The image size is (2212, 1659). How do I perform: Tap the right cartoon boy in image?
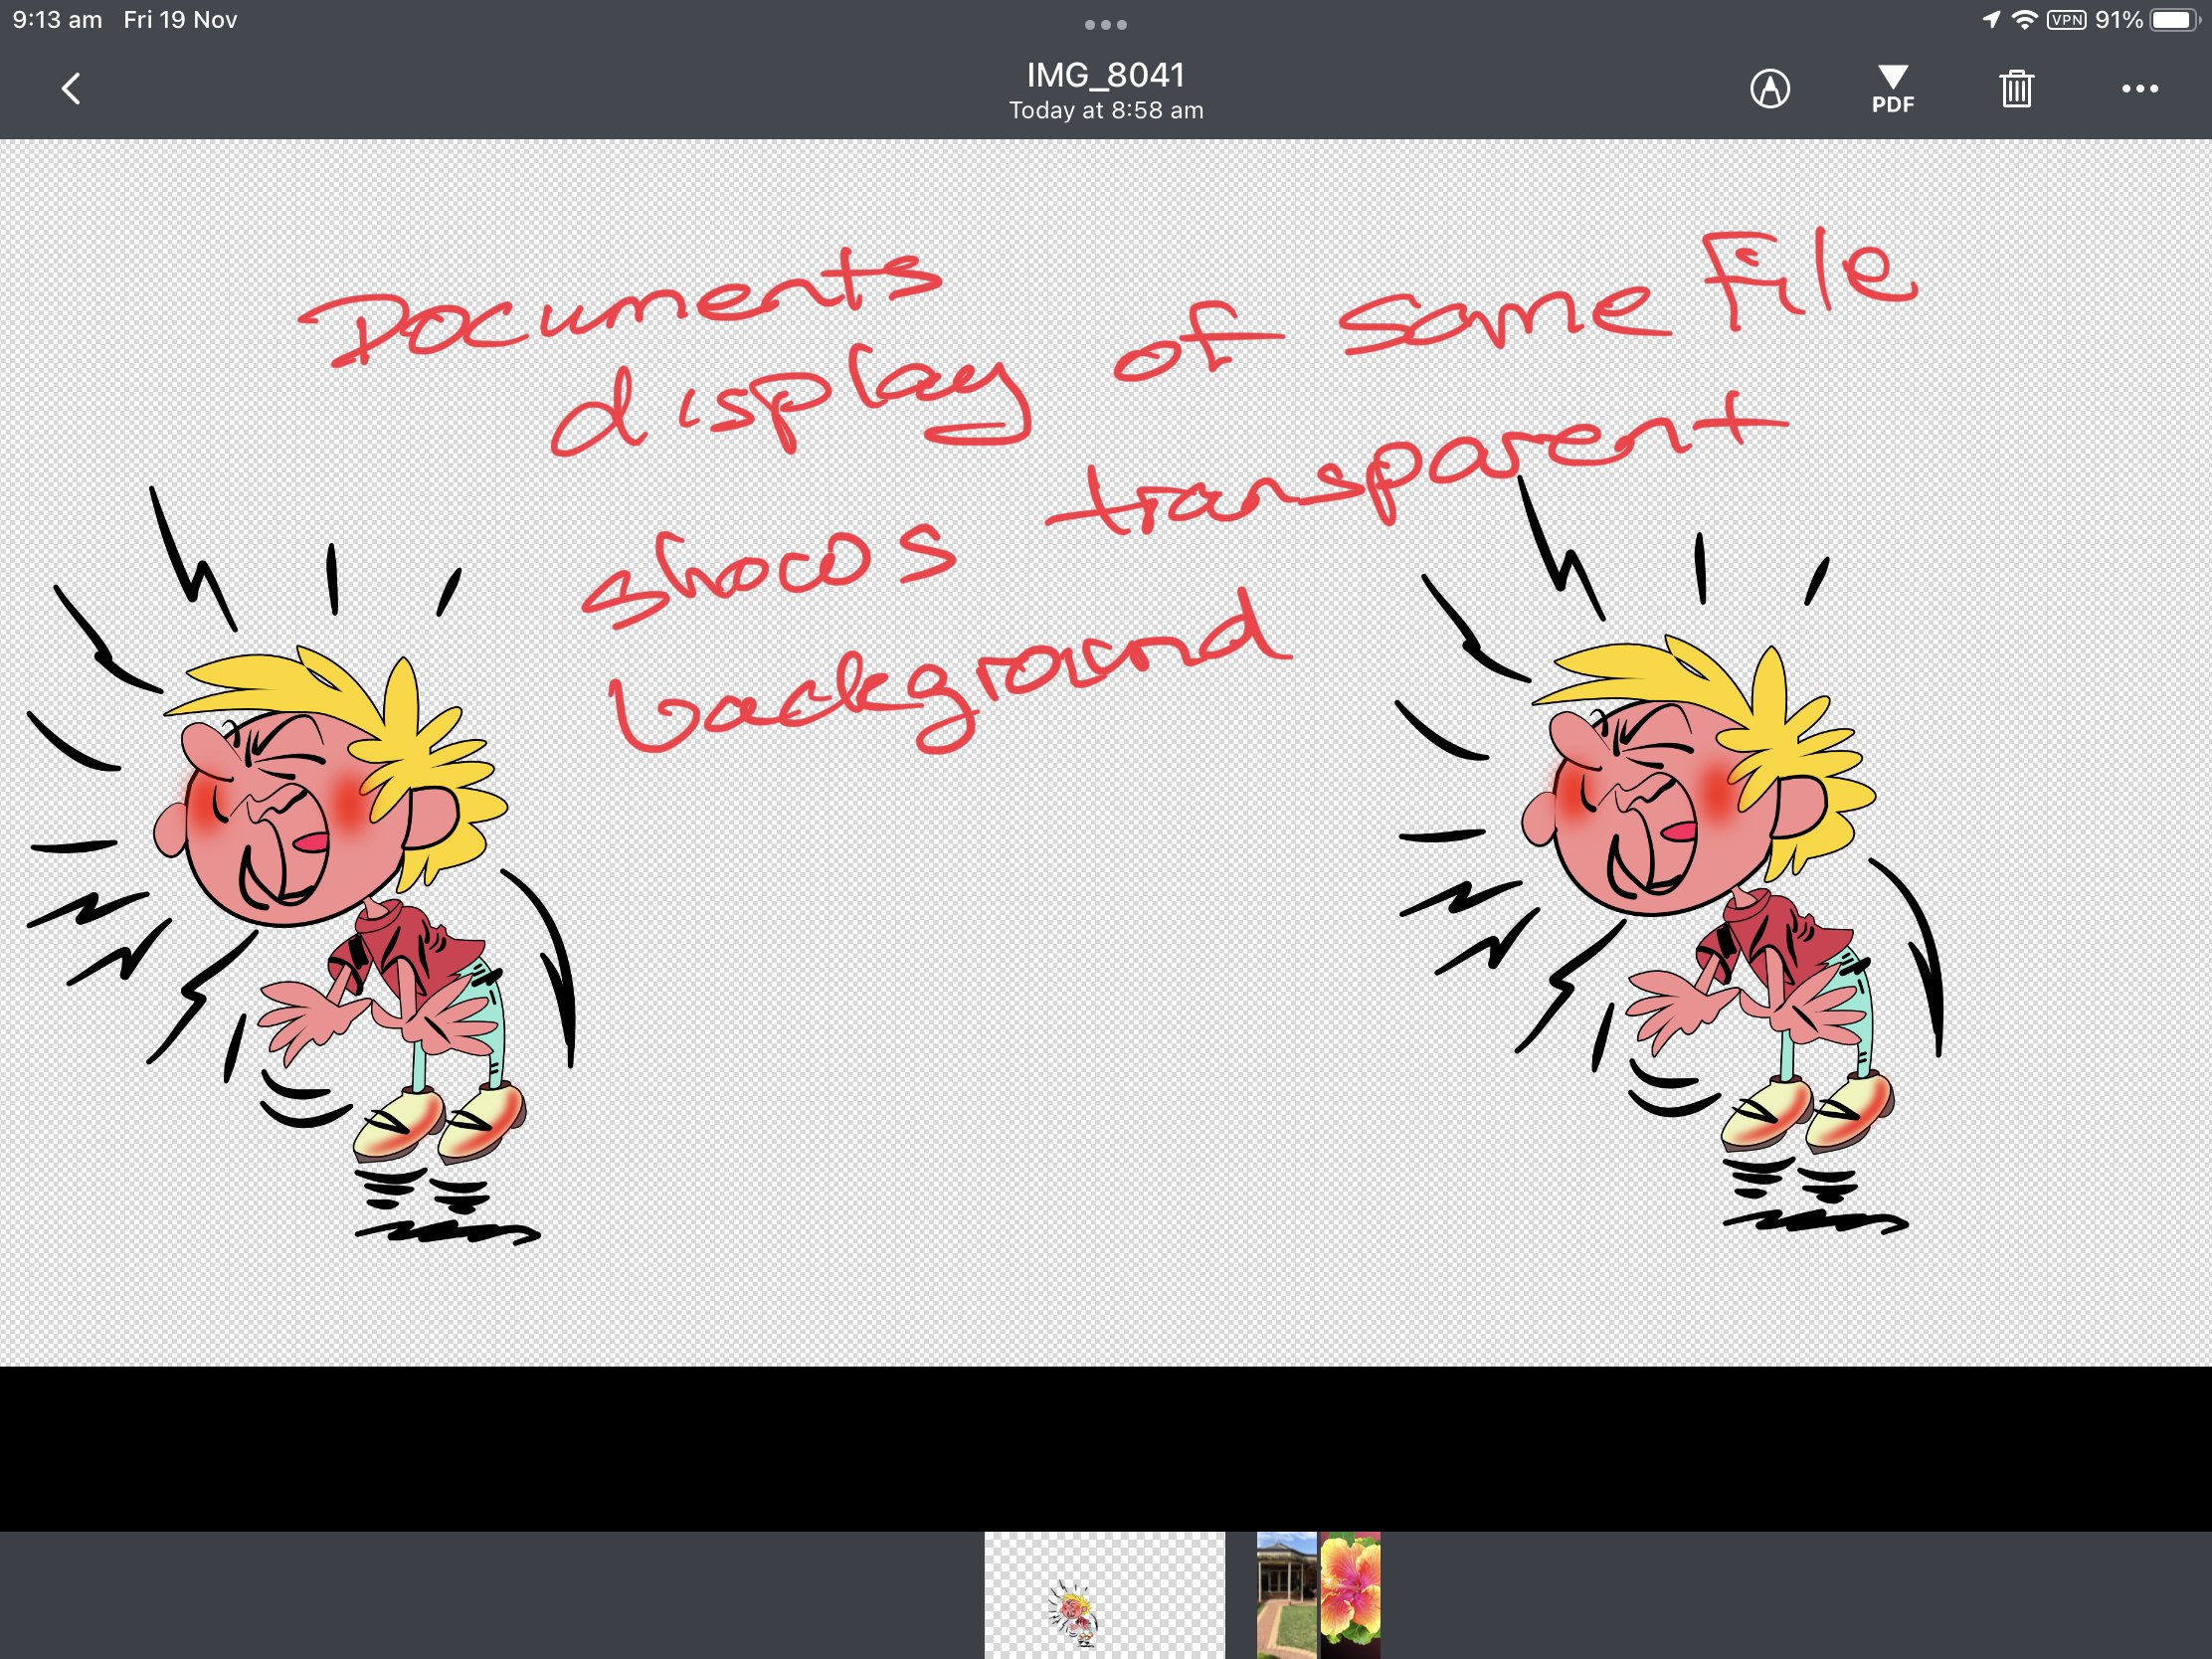click(x=1668, y=855)
